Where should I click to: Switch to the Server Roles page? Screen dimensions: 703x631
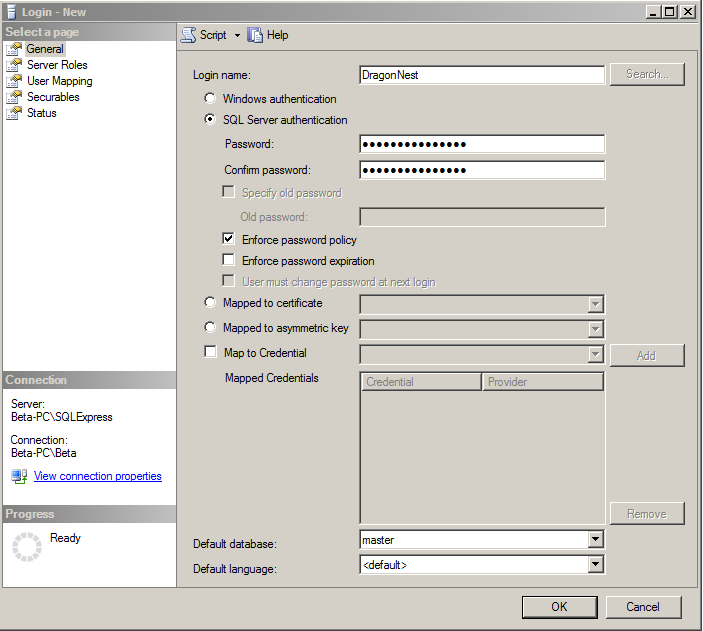pos(57,65)
